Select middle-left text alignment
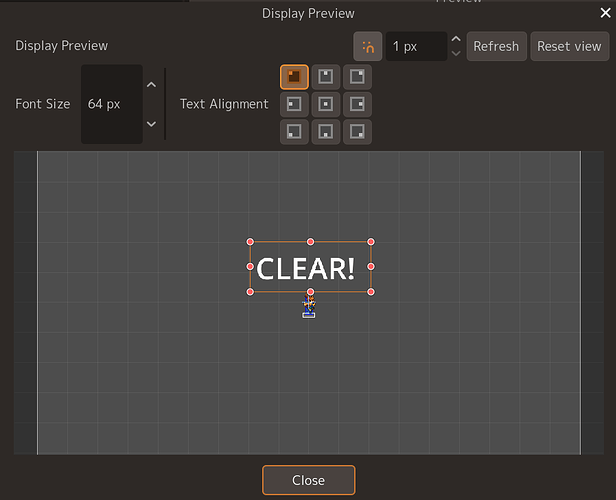 (294, 104)
